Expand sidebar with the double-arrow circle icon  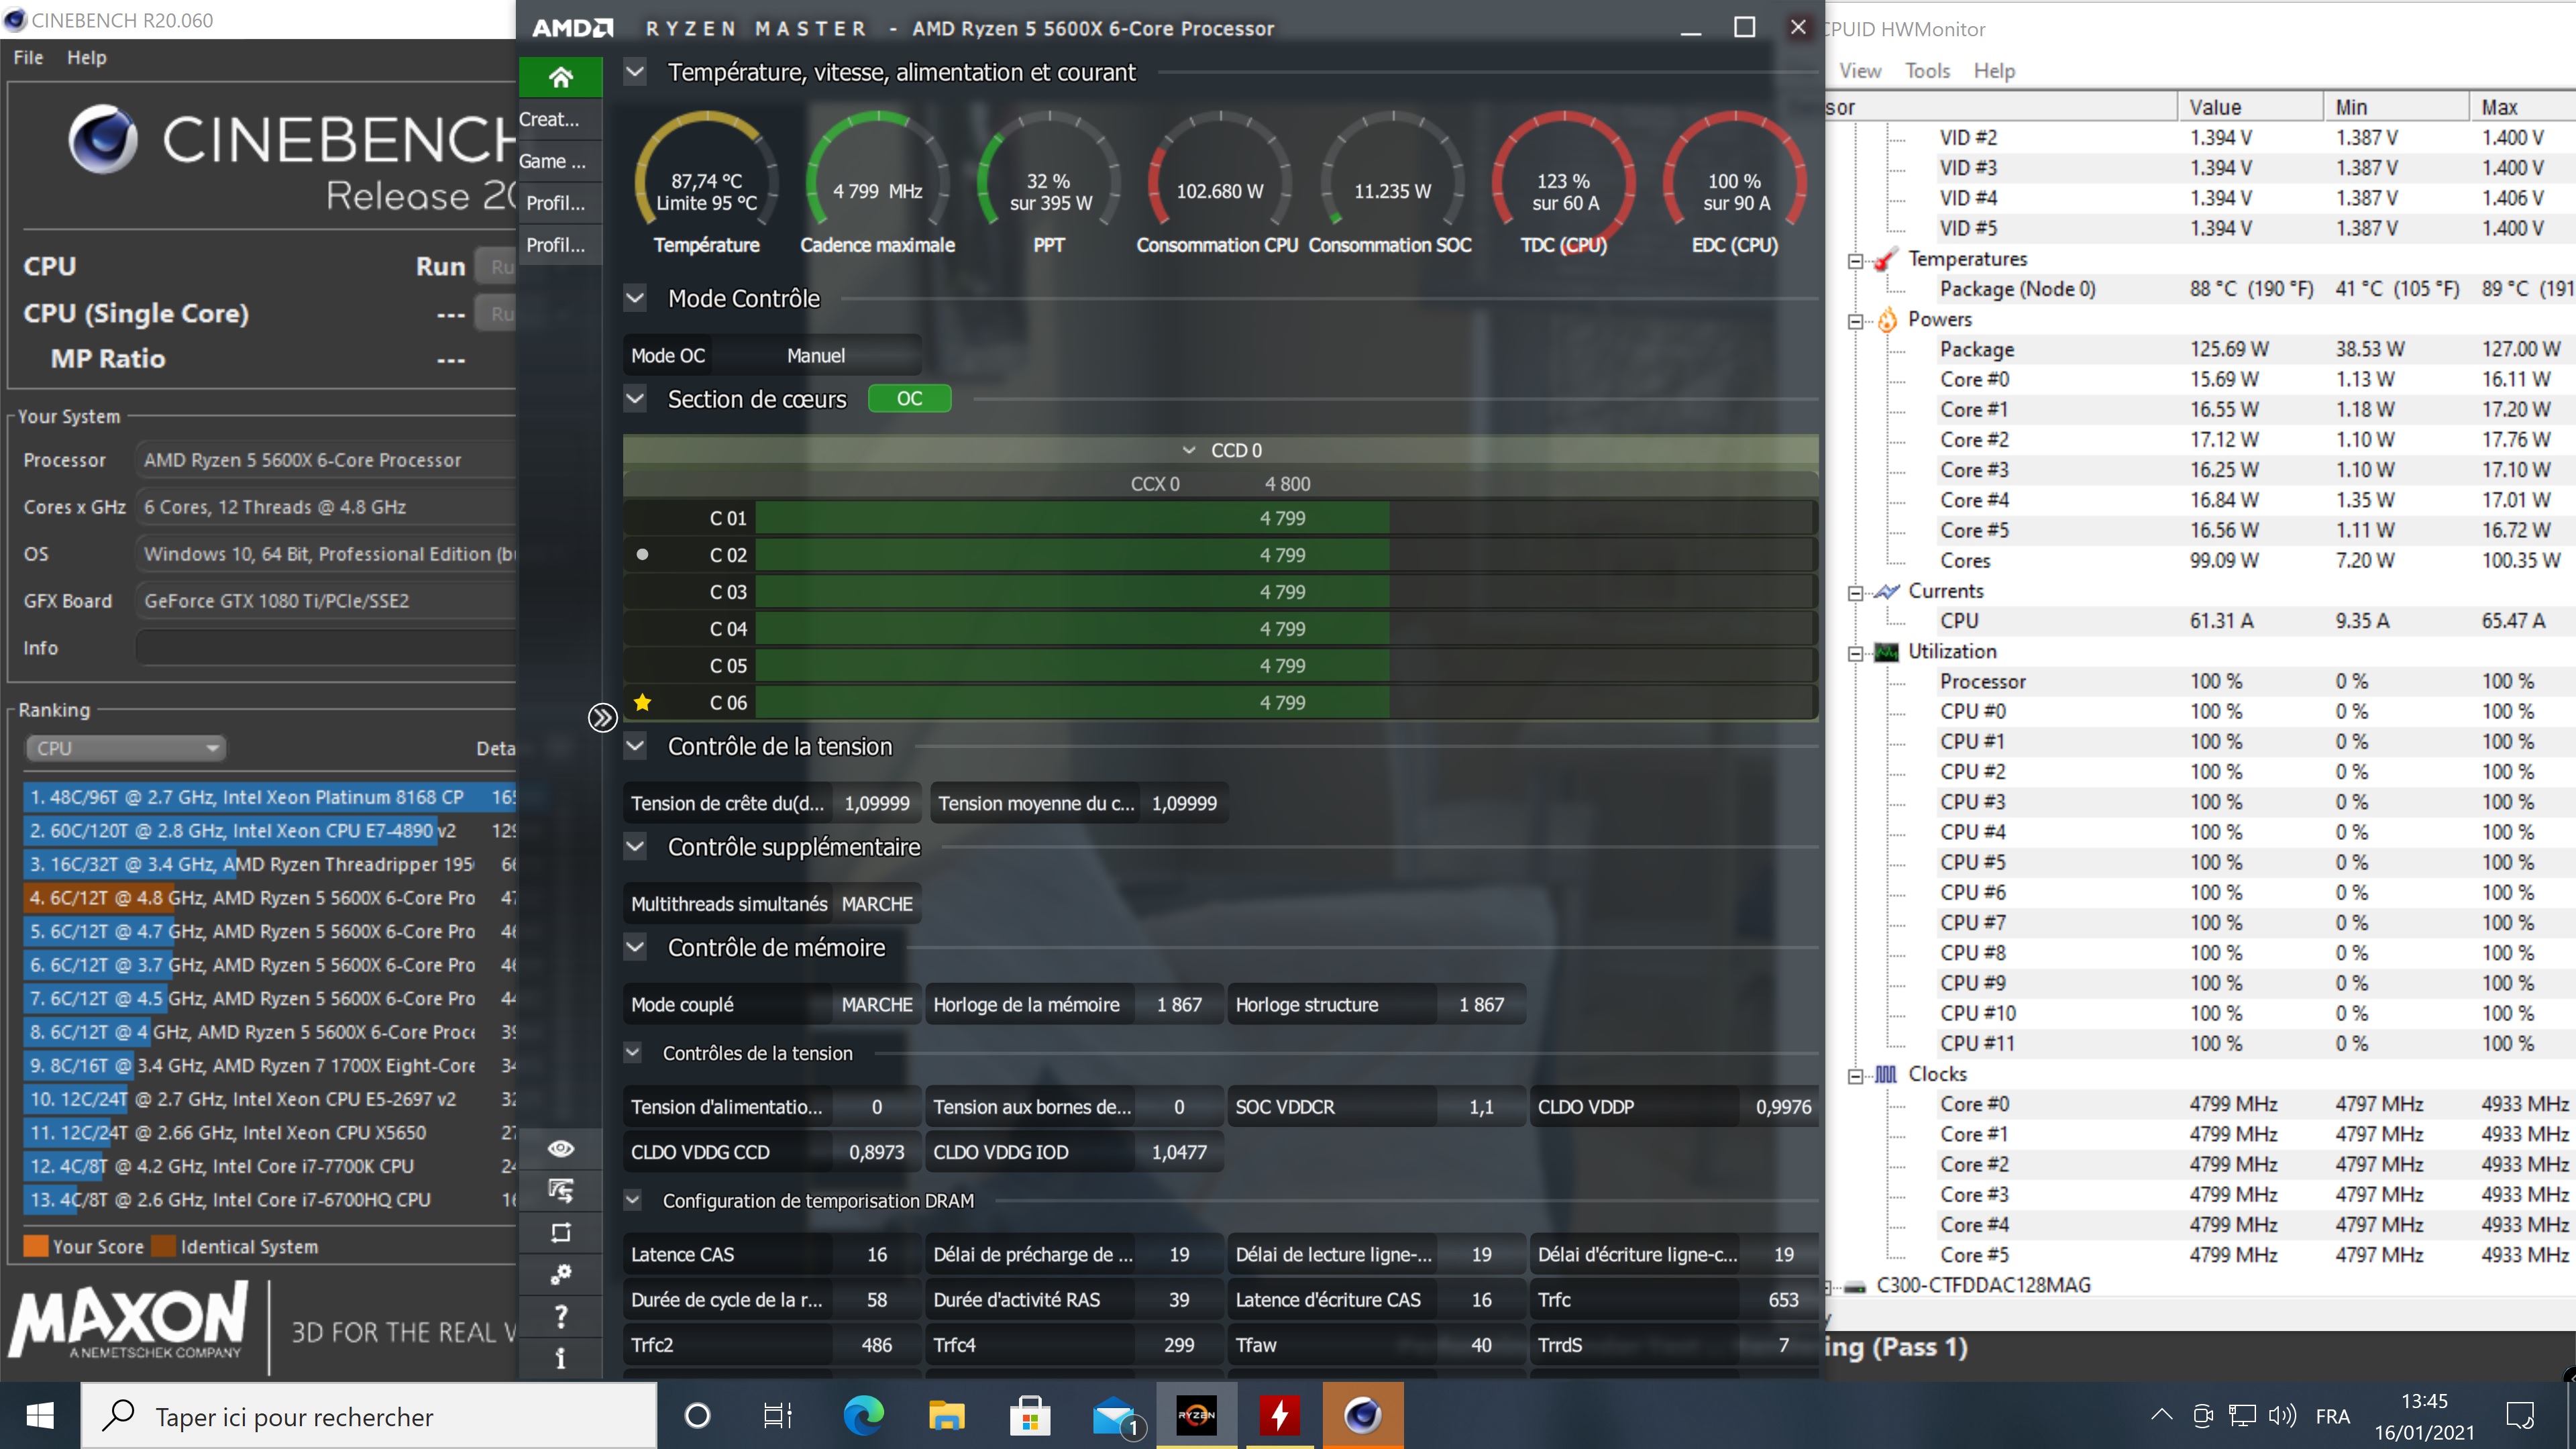(602, 717)
